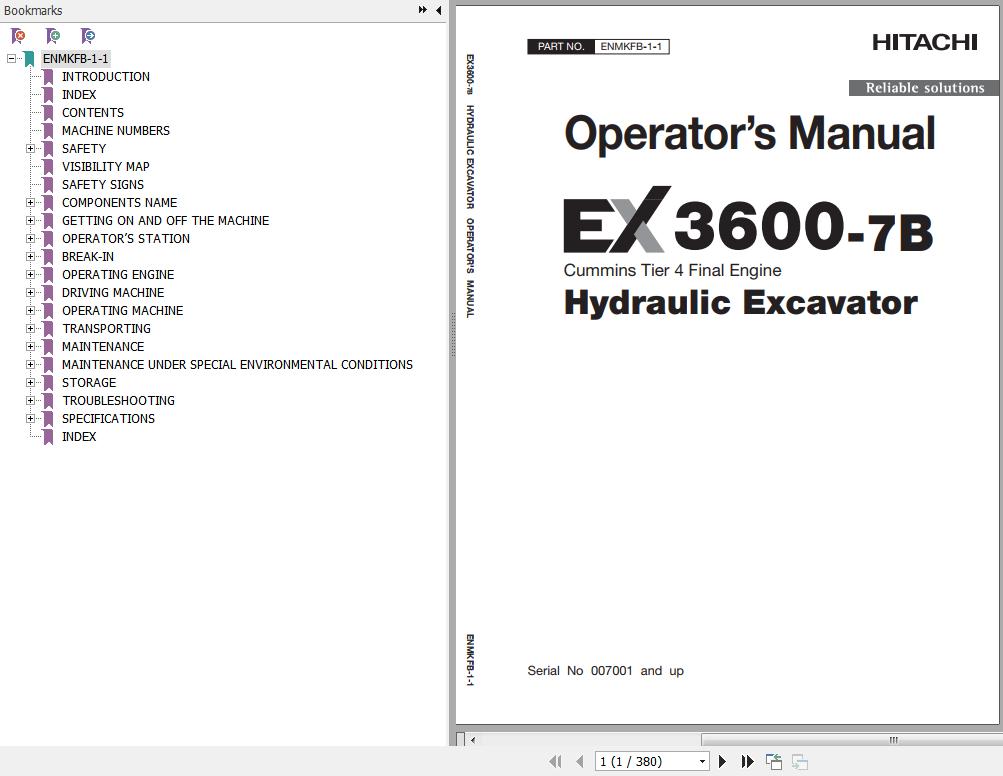Select the ENMKFB-1-1 root bookmark
1003x776 pixels.
click(x=75, y=58)
